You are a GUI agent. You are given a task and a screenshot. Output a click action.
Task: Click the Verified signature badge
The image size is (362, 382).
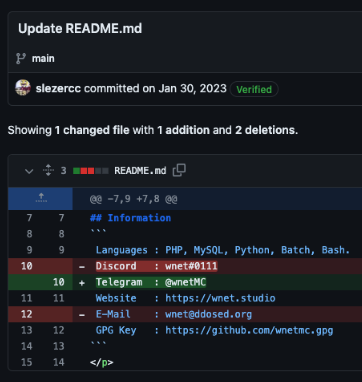click(x=254, y=89)
